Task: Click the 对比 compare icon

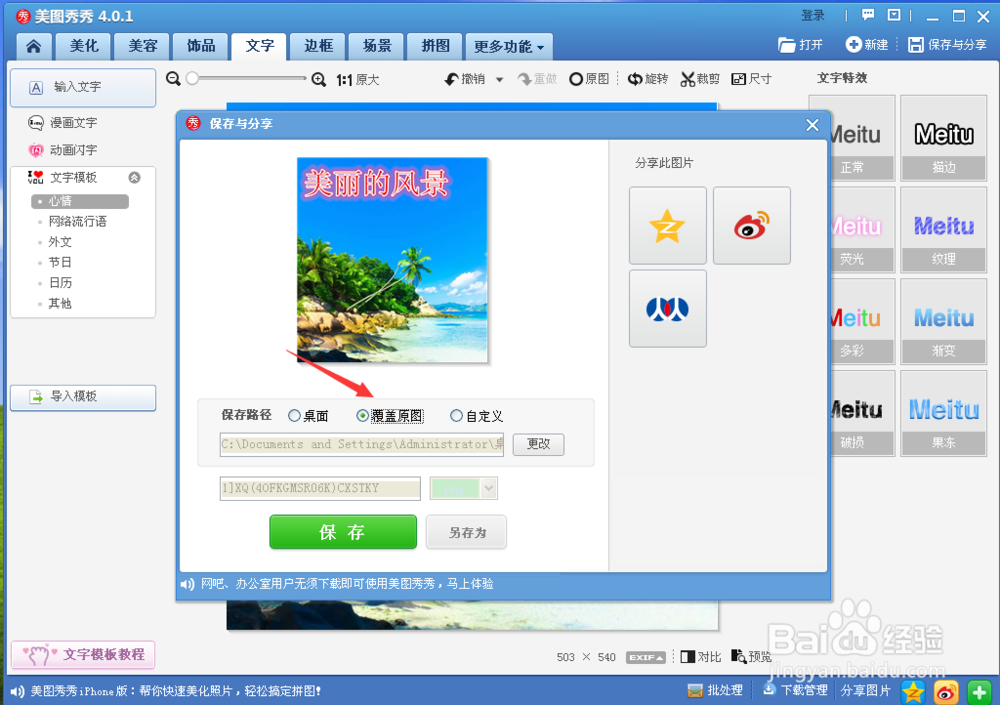Action: pyautogui.click(x=688, y=657)
